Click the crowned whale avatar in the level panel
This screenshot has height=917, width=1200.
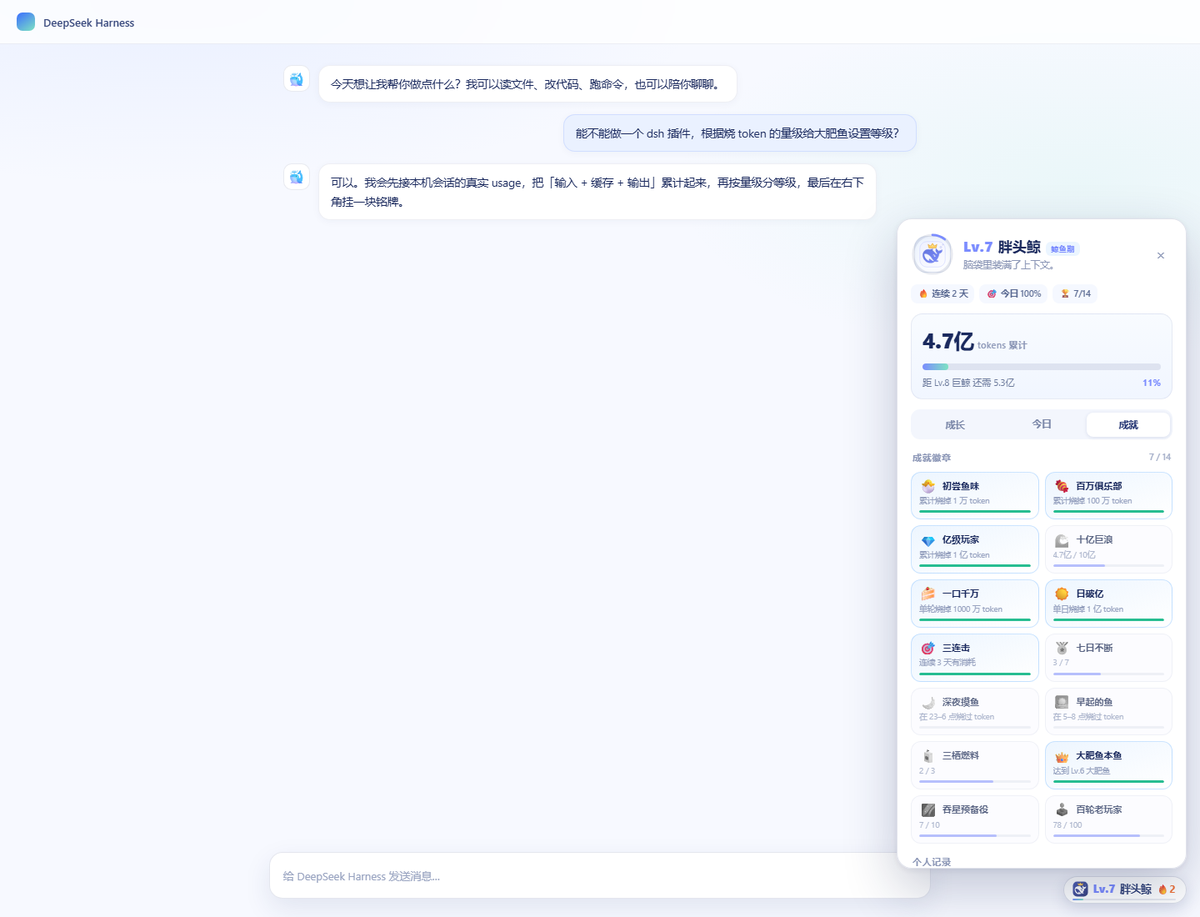coord(932,255)
